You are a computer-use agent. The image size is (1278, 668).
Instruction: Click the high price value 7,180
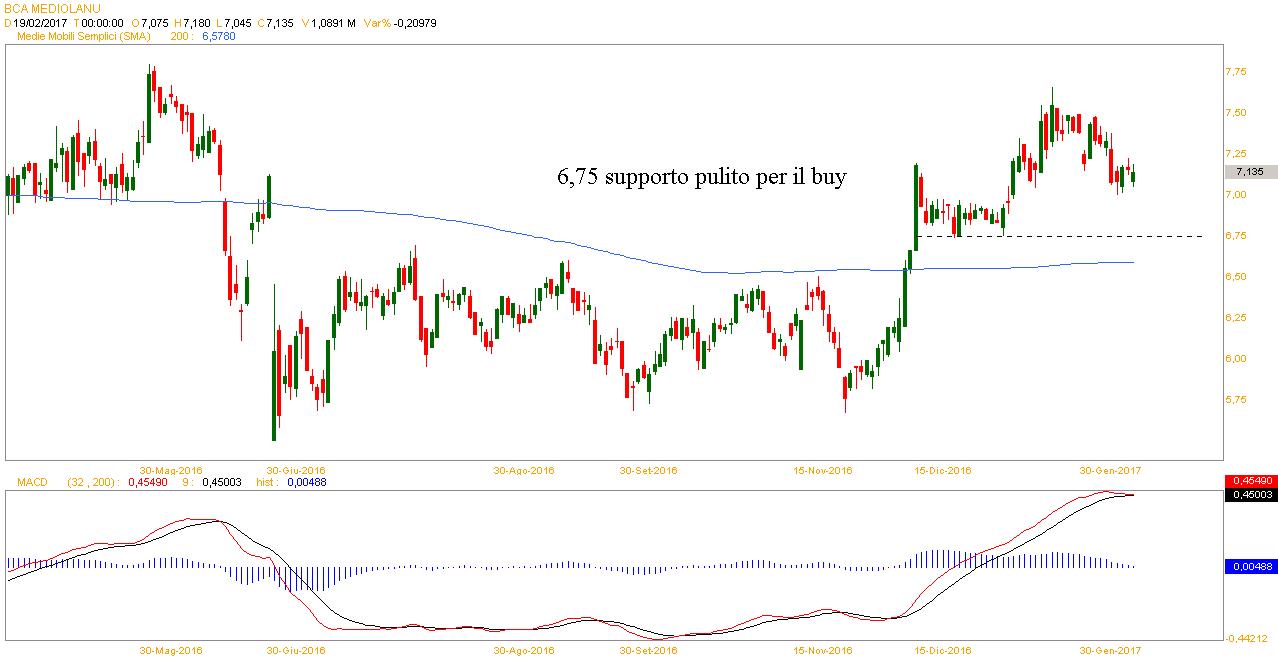pos(198,22)
